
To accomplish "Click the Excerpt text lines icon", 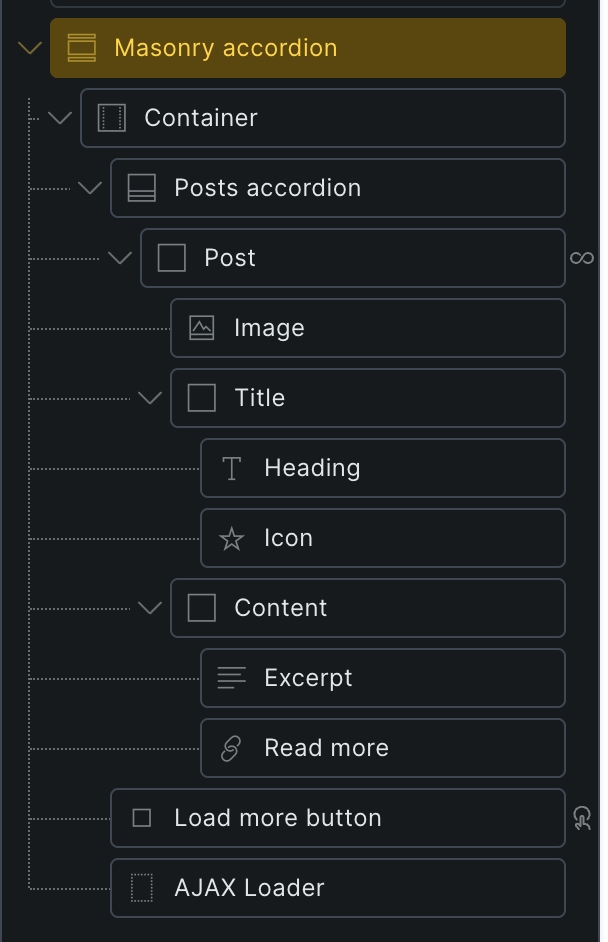I will coord(232,678).
